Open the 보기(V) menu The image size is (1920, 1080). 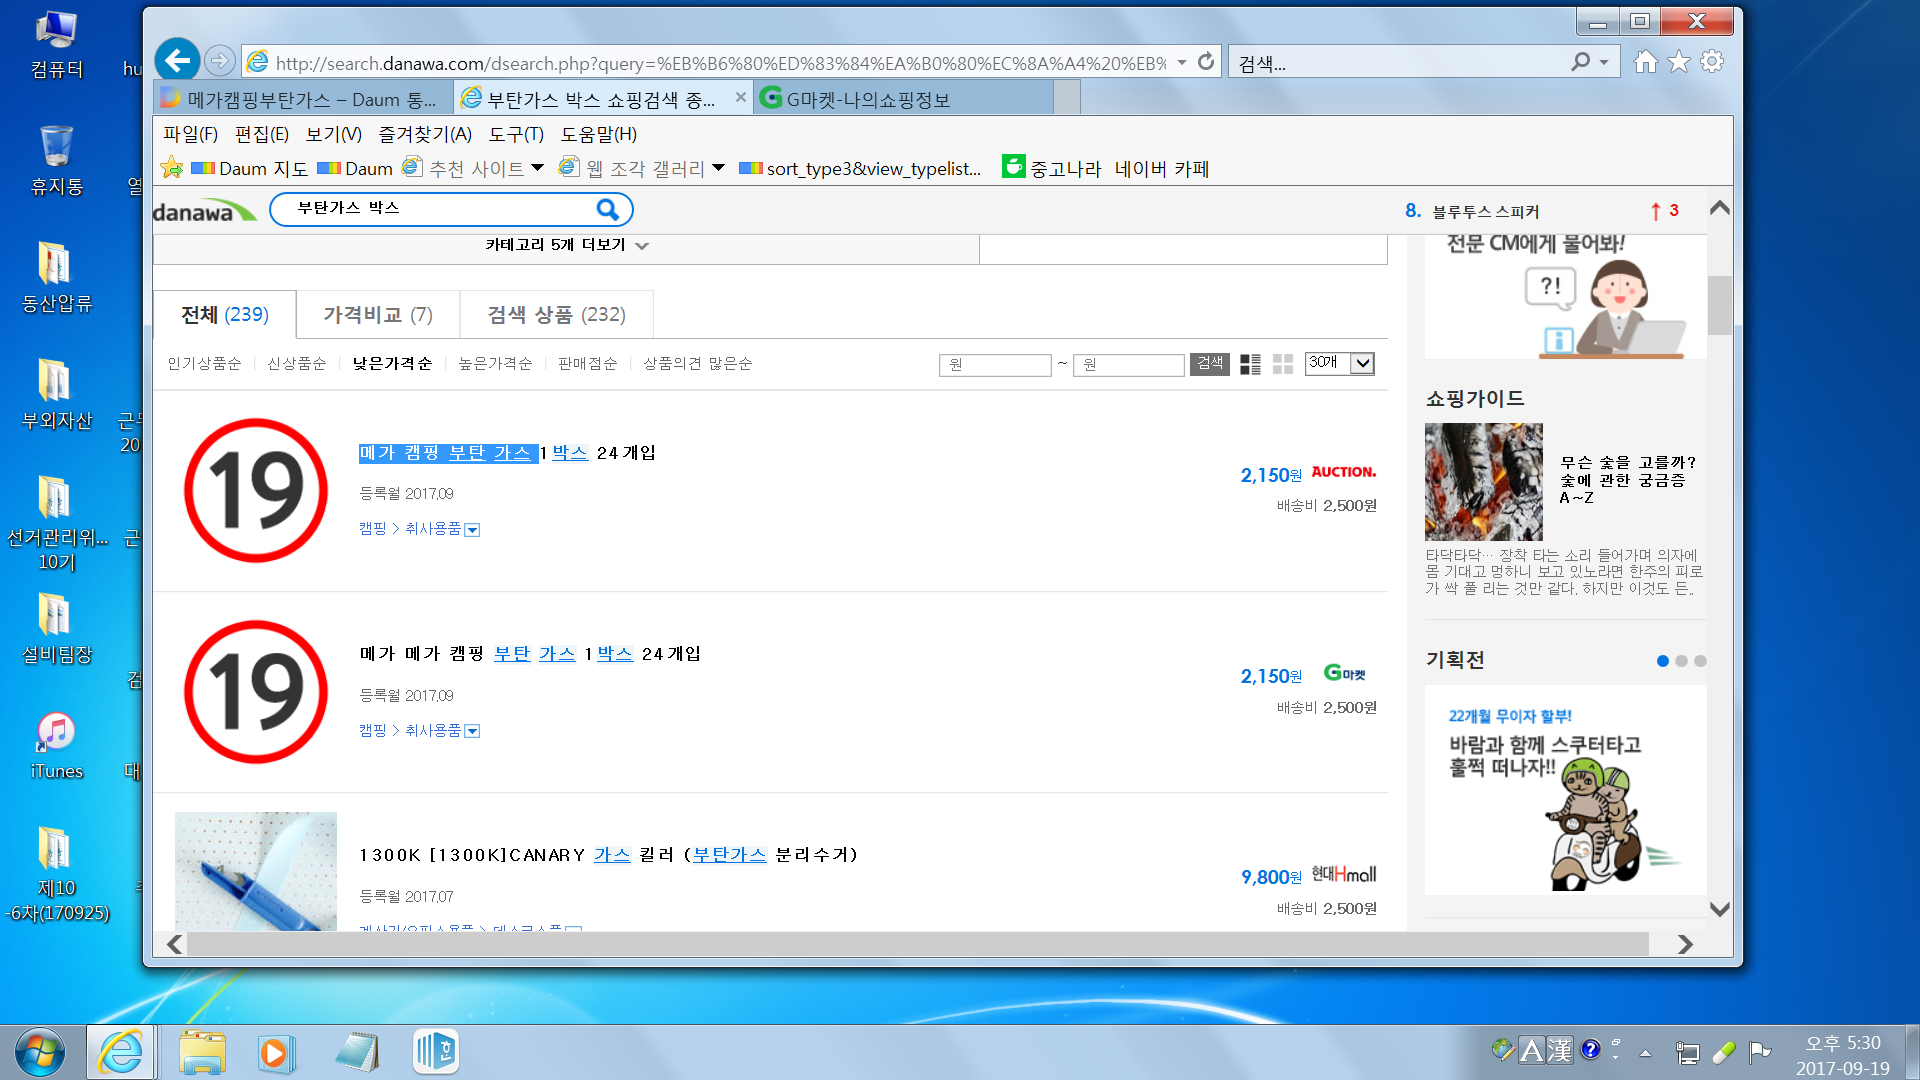pyautogui.click(x=333, y=134)
